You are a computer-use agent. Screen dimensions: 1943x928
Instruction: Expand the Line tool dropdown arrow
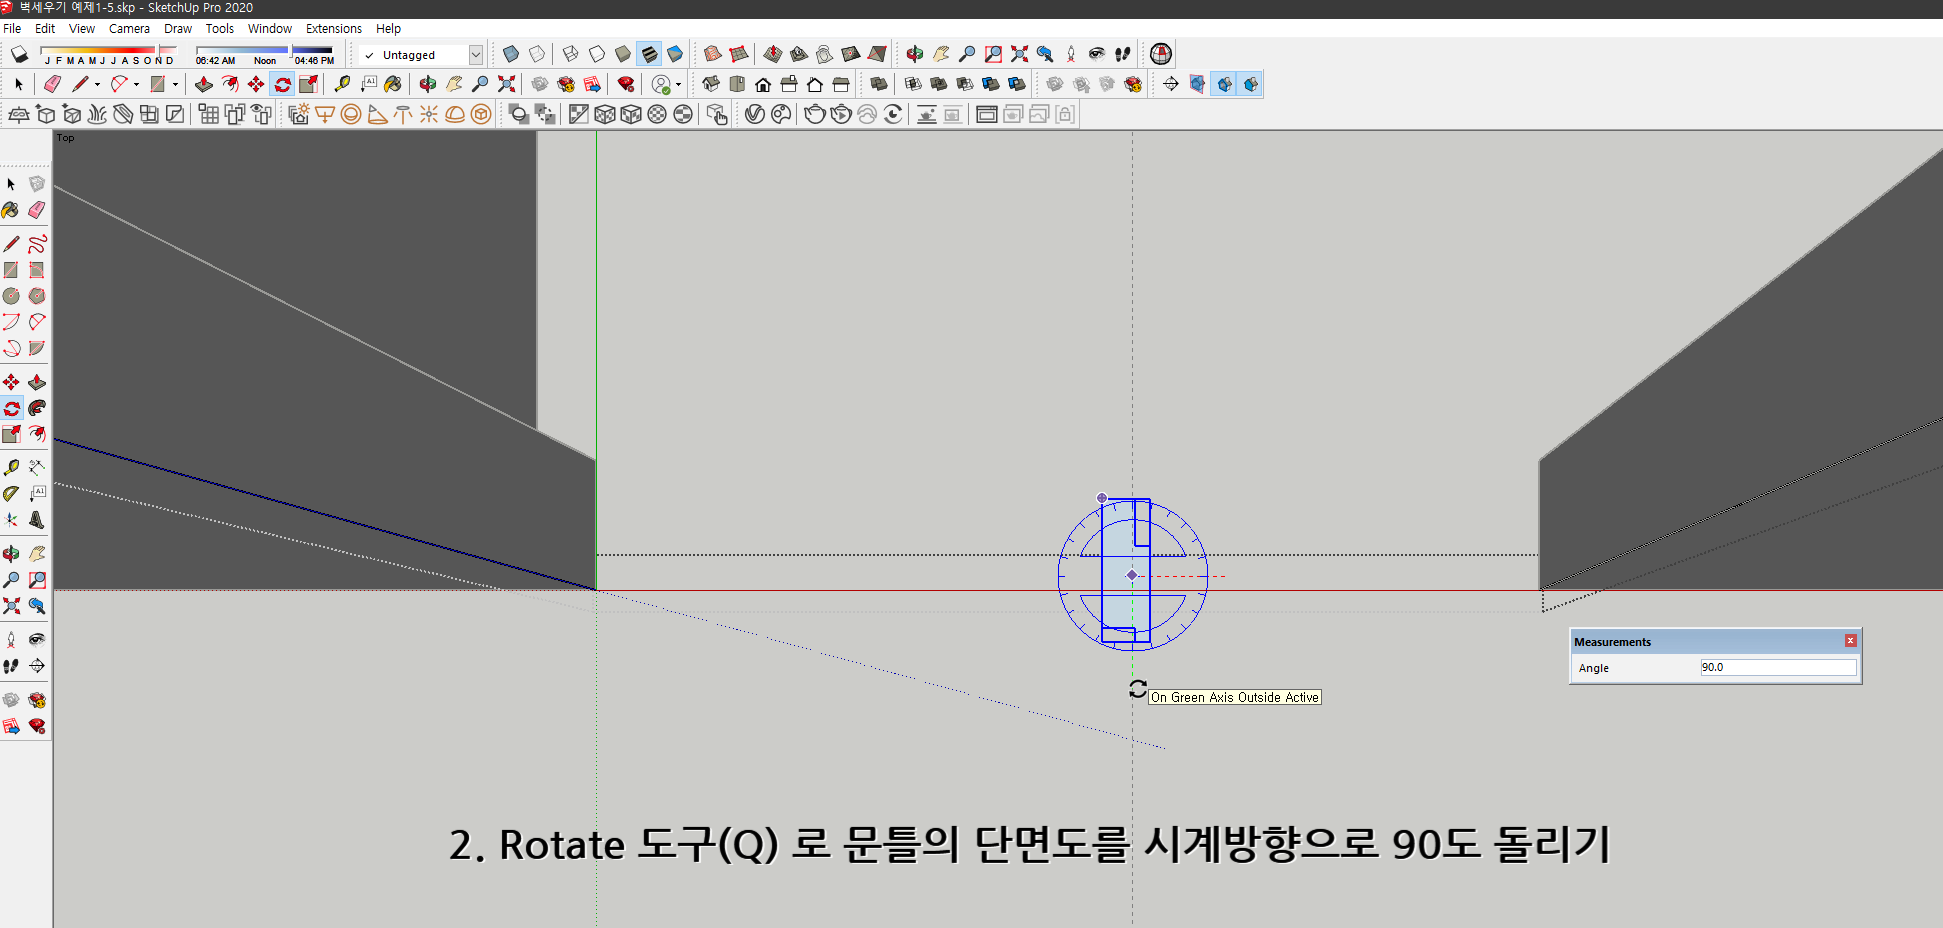[x=97, y=84]
